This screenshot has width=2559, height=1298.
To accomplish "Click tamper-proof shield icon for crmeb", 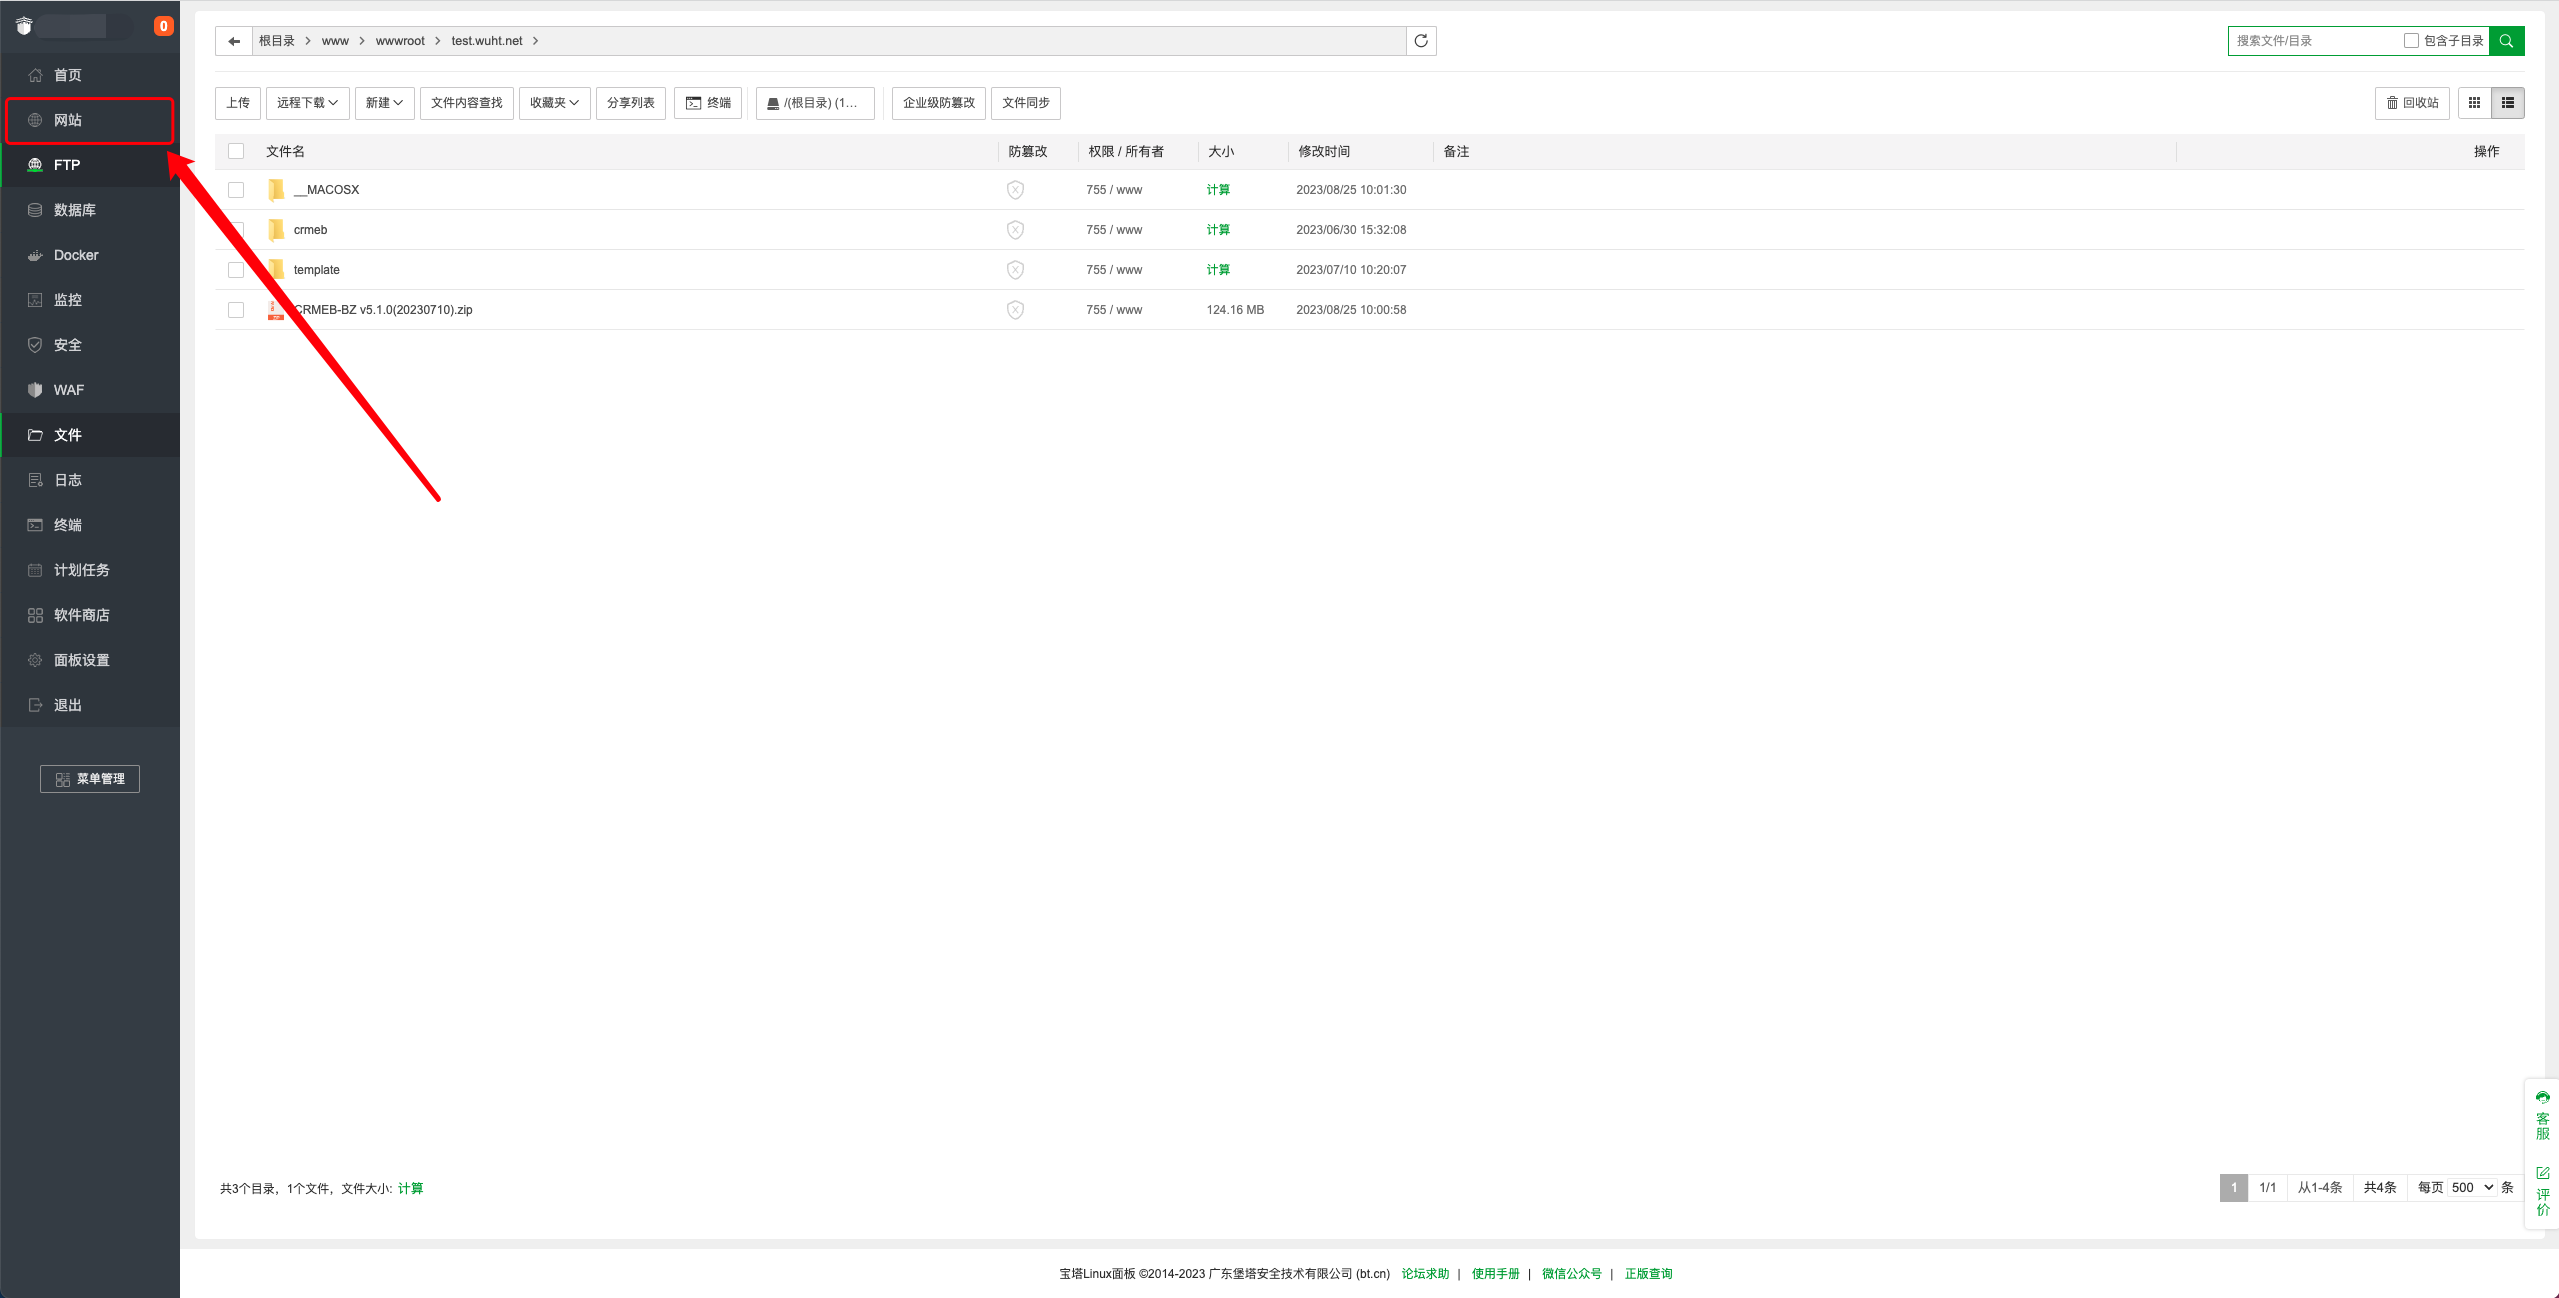I will click(1015, 230).
